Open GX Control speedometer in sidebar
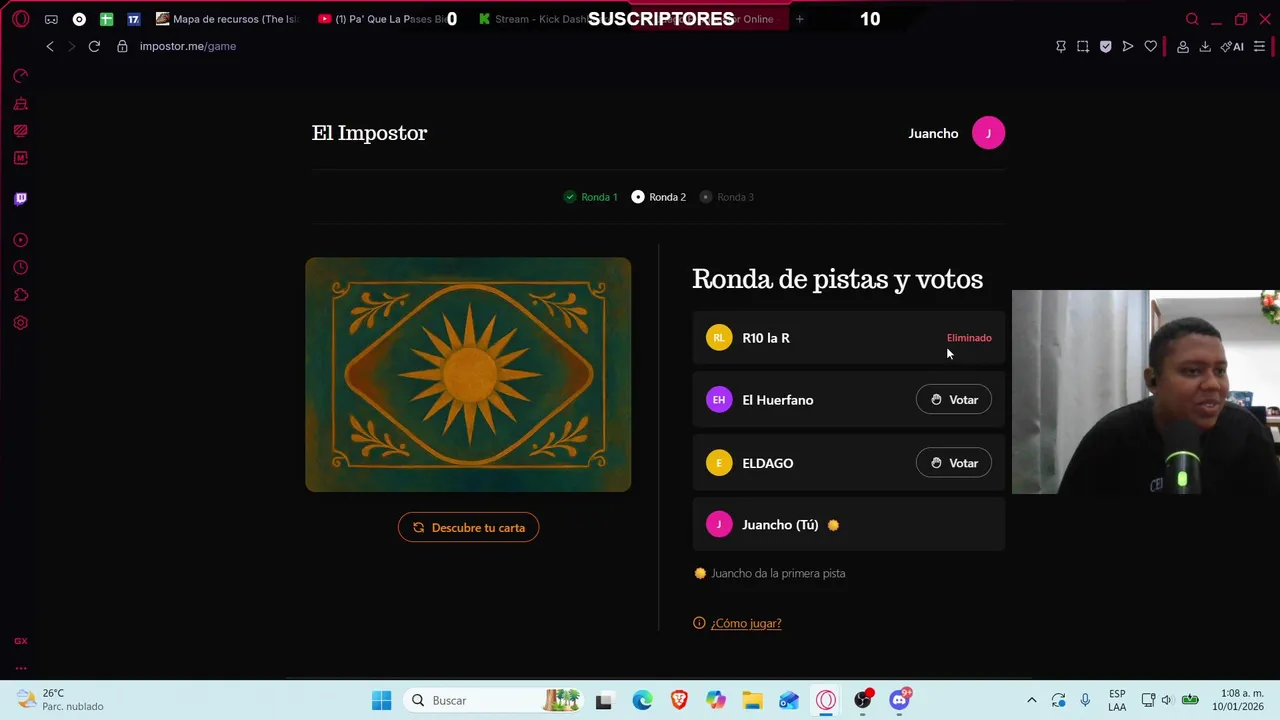The height and width of the screenshot is (720, 1280). click(20, 75)
